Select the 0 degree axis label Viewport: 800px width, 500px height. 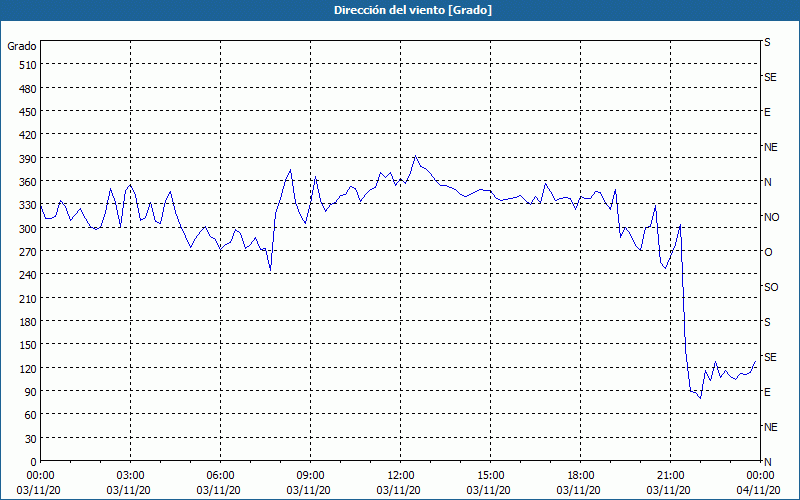(x=34, y=462)
